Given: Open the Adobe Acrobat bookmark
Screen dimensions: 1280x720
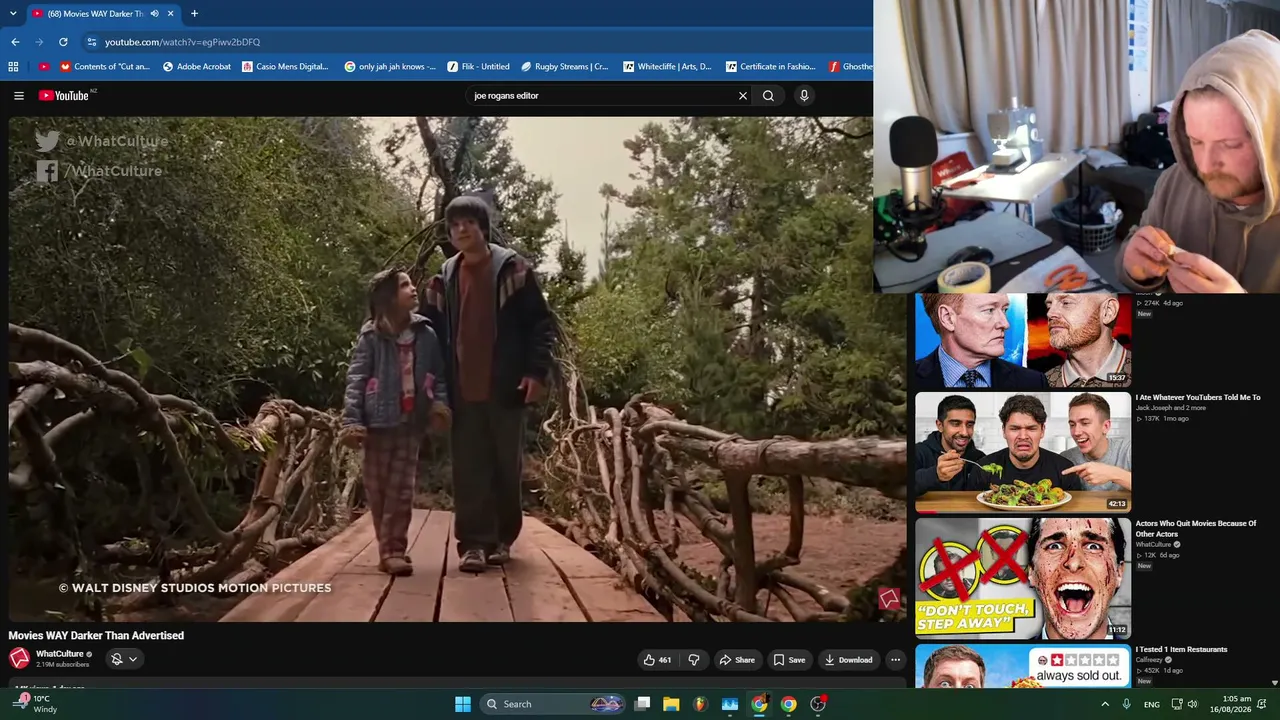Looking at the screenshot, I should (x=197, y=67).
